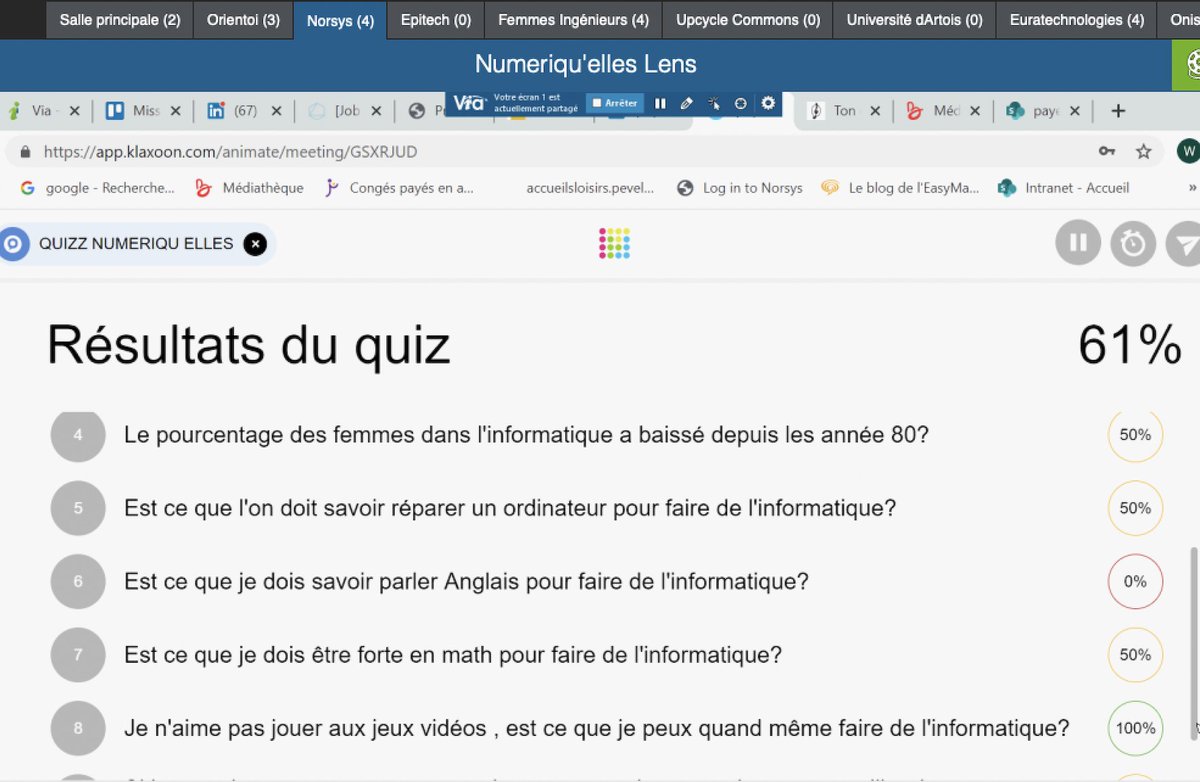This screenshot has height=782, width=1200.
Task: Select quiz question 6 number circle
Action: (78, 581)
